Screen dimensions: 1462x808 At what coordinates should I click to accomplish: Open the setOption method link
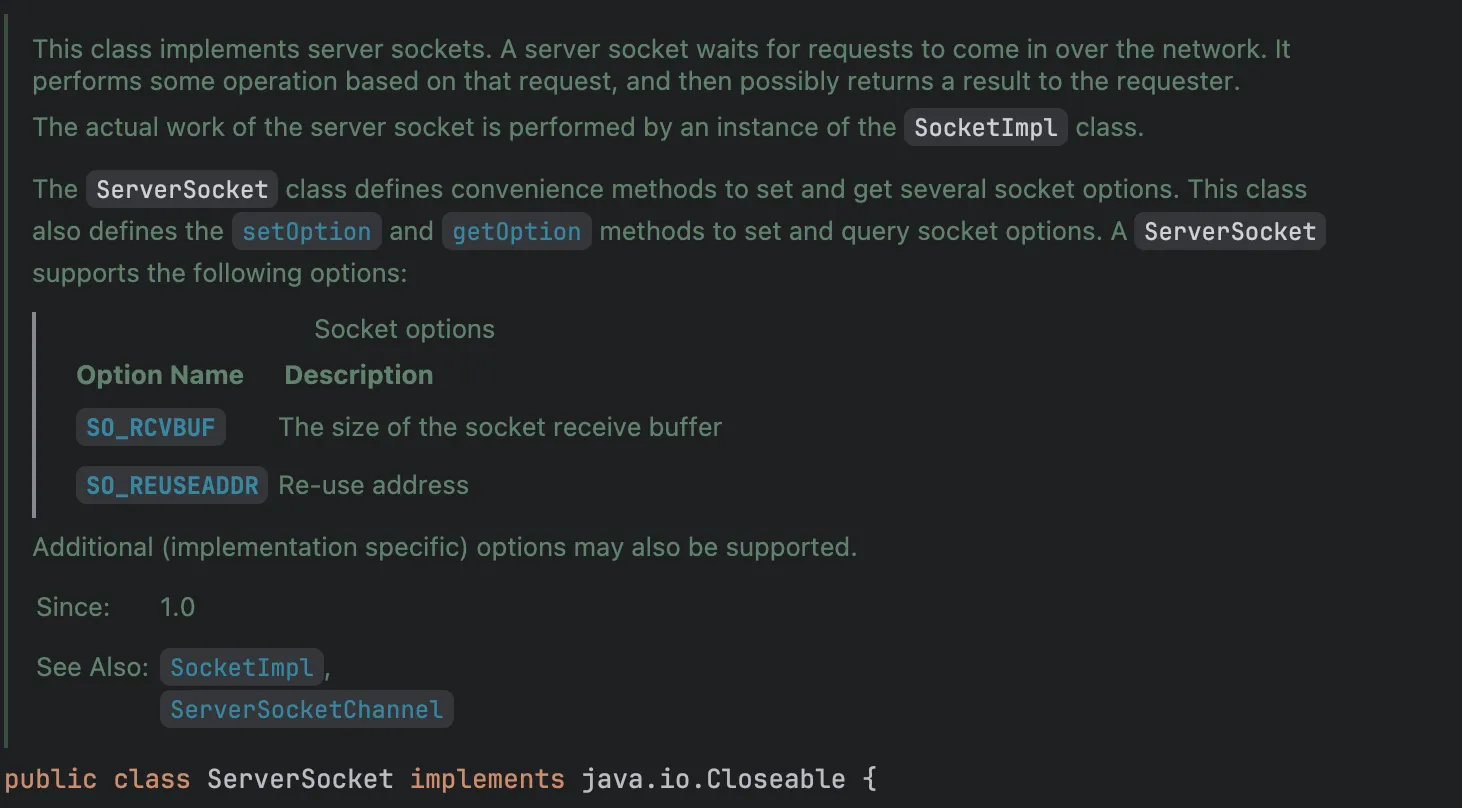point(307,231)
